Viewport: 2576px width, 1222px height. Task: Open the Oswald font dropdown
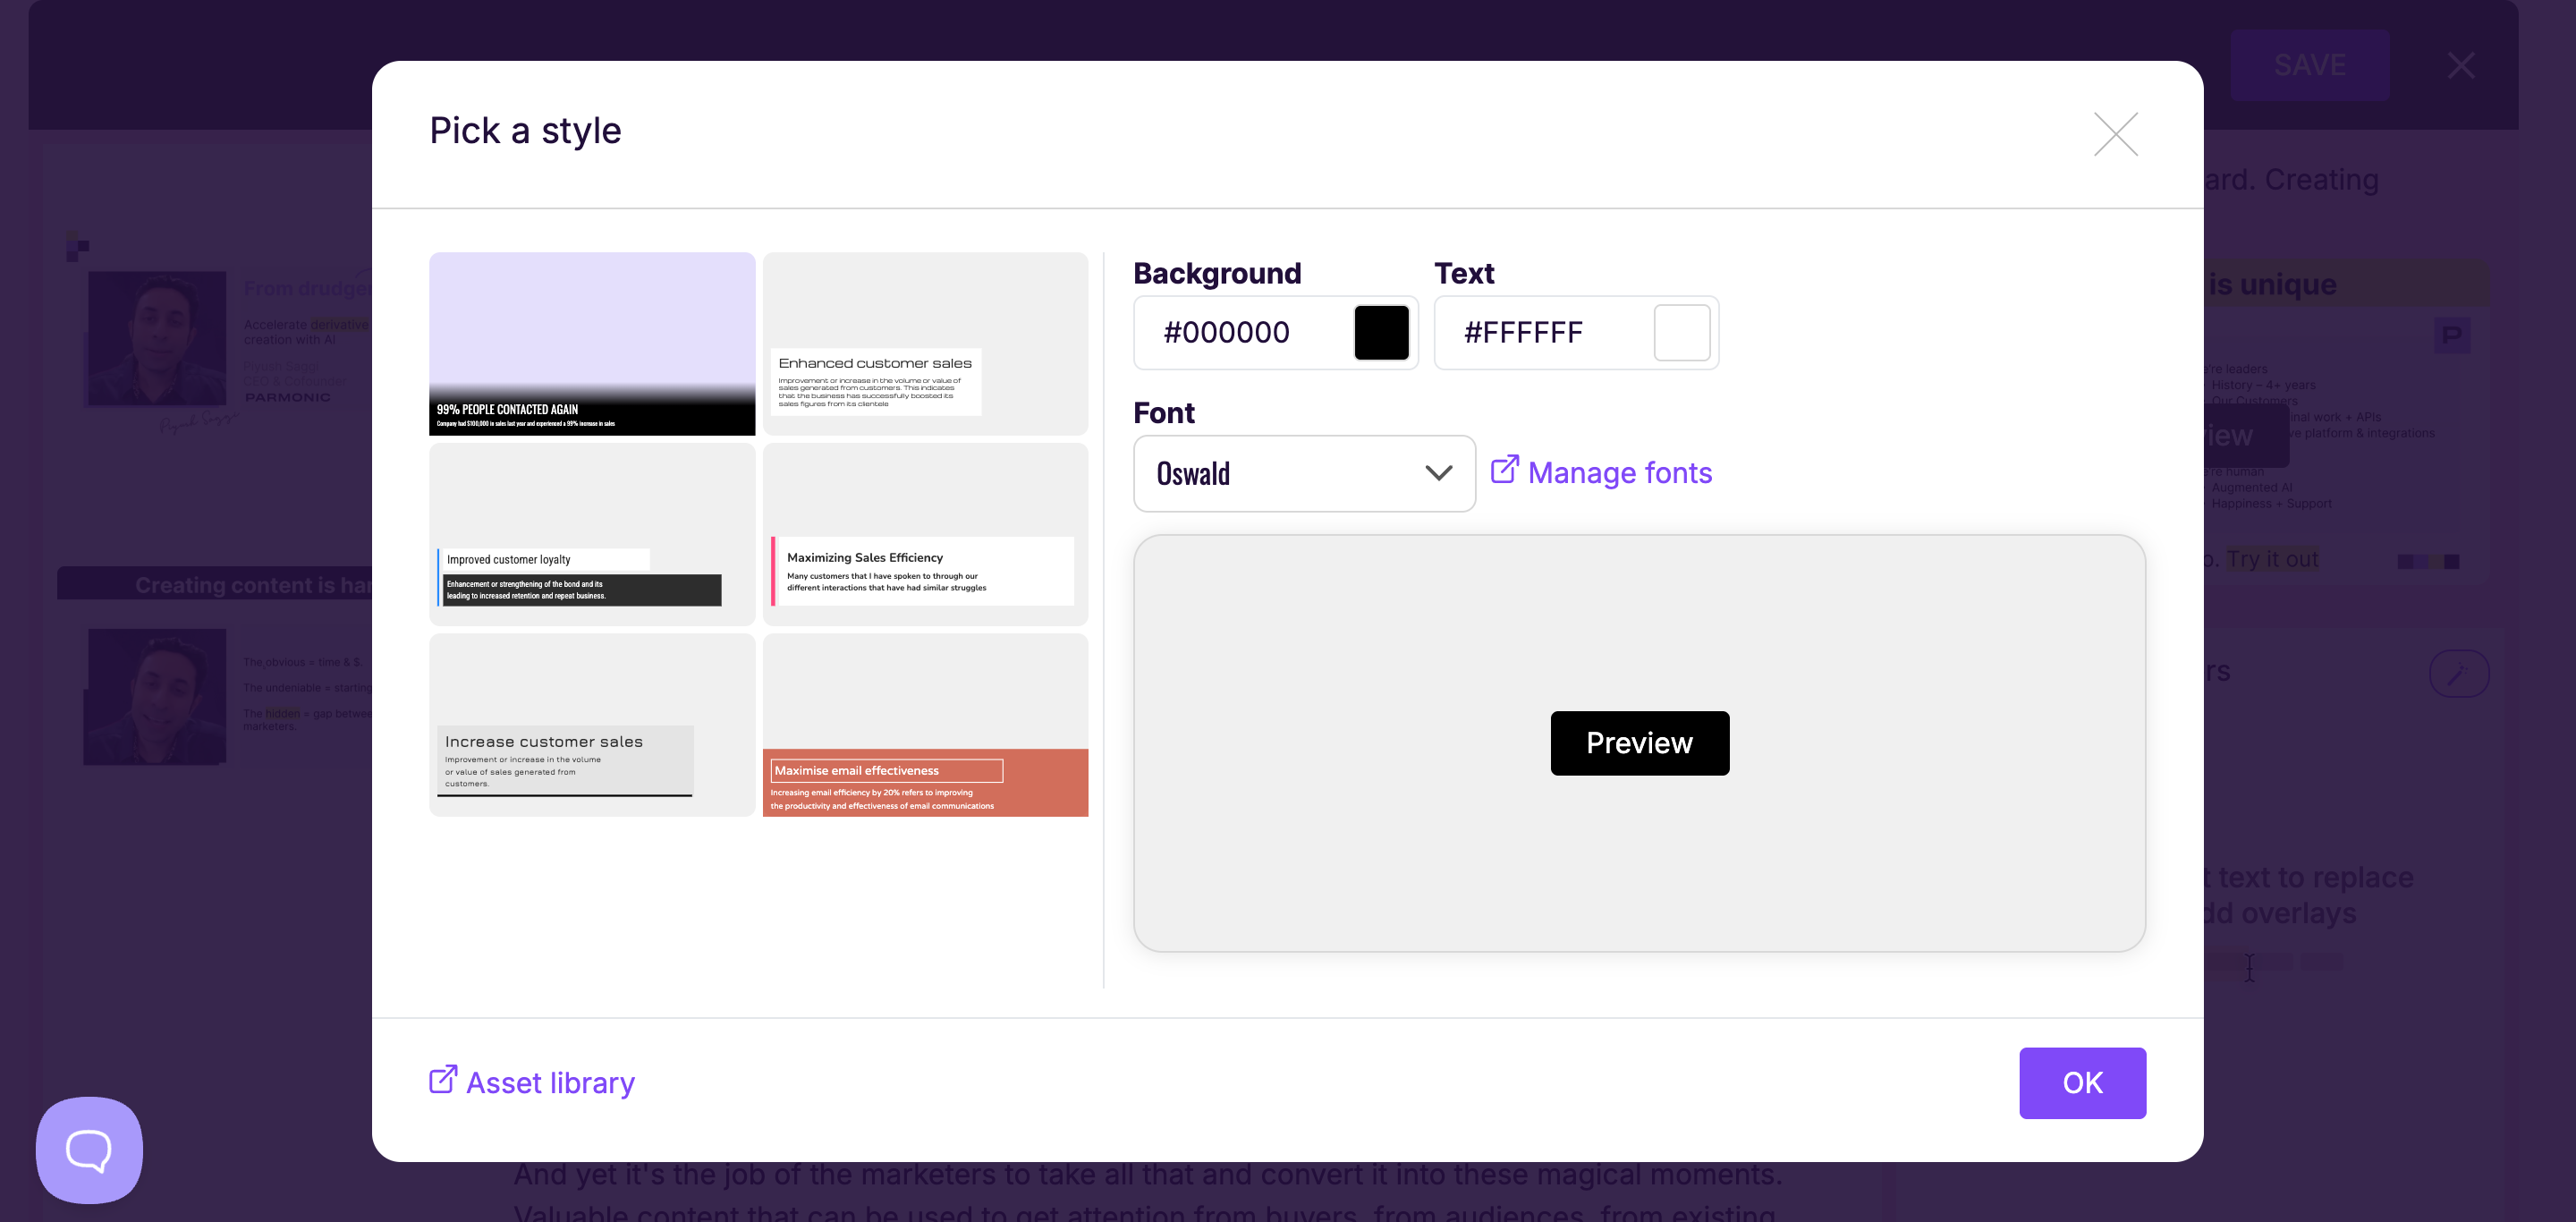[x=1304, y=474]
